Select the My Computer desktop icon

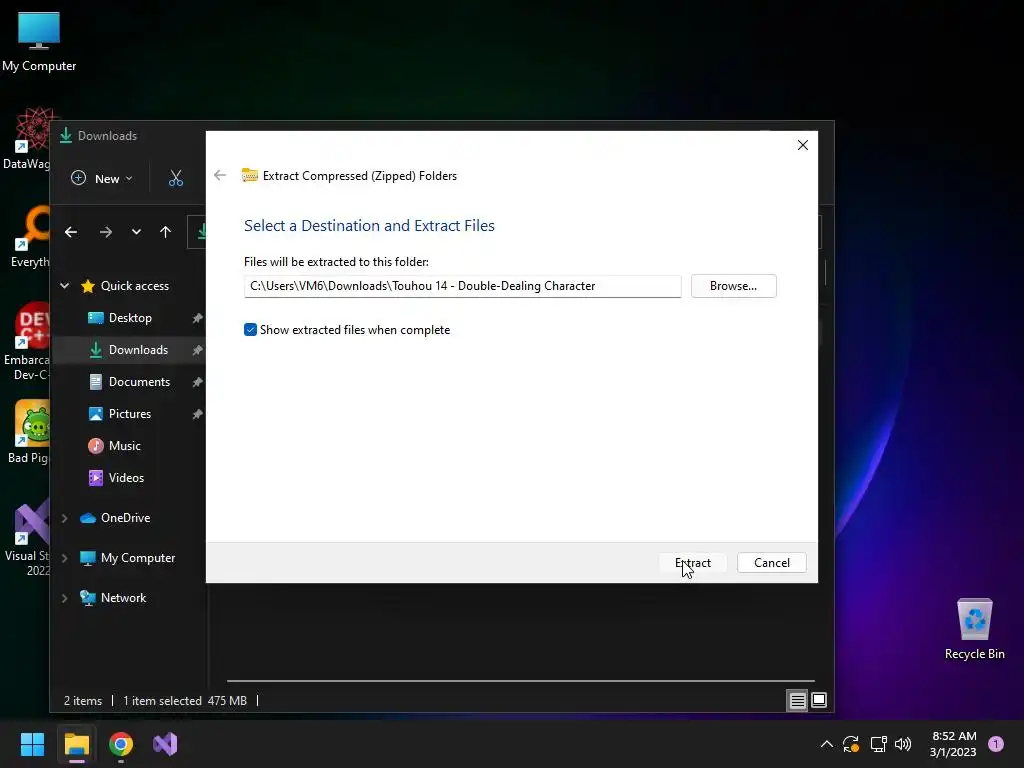(39, 42)
